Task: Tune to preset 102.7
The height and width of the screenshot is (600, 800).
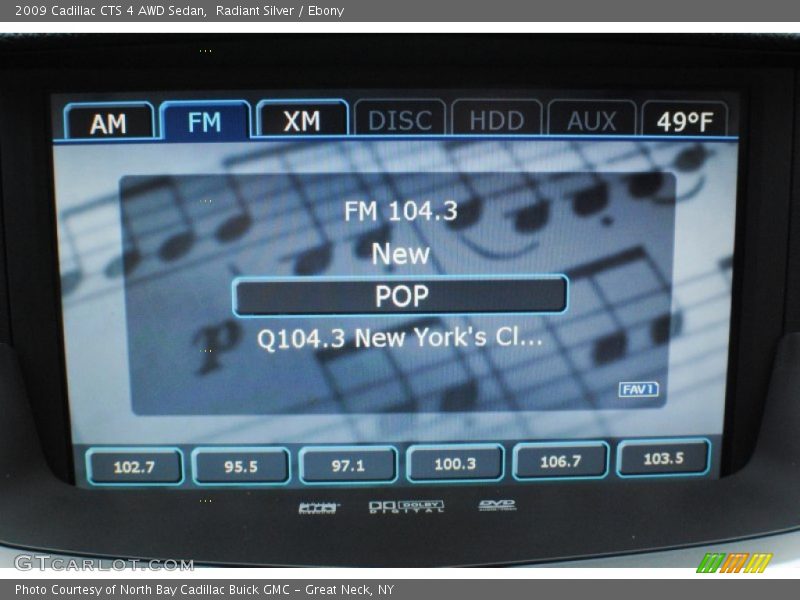Action: pyautogui.click(x=134, y=466)
